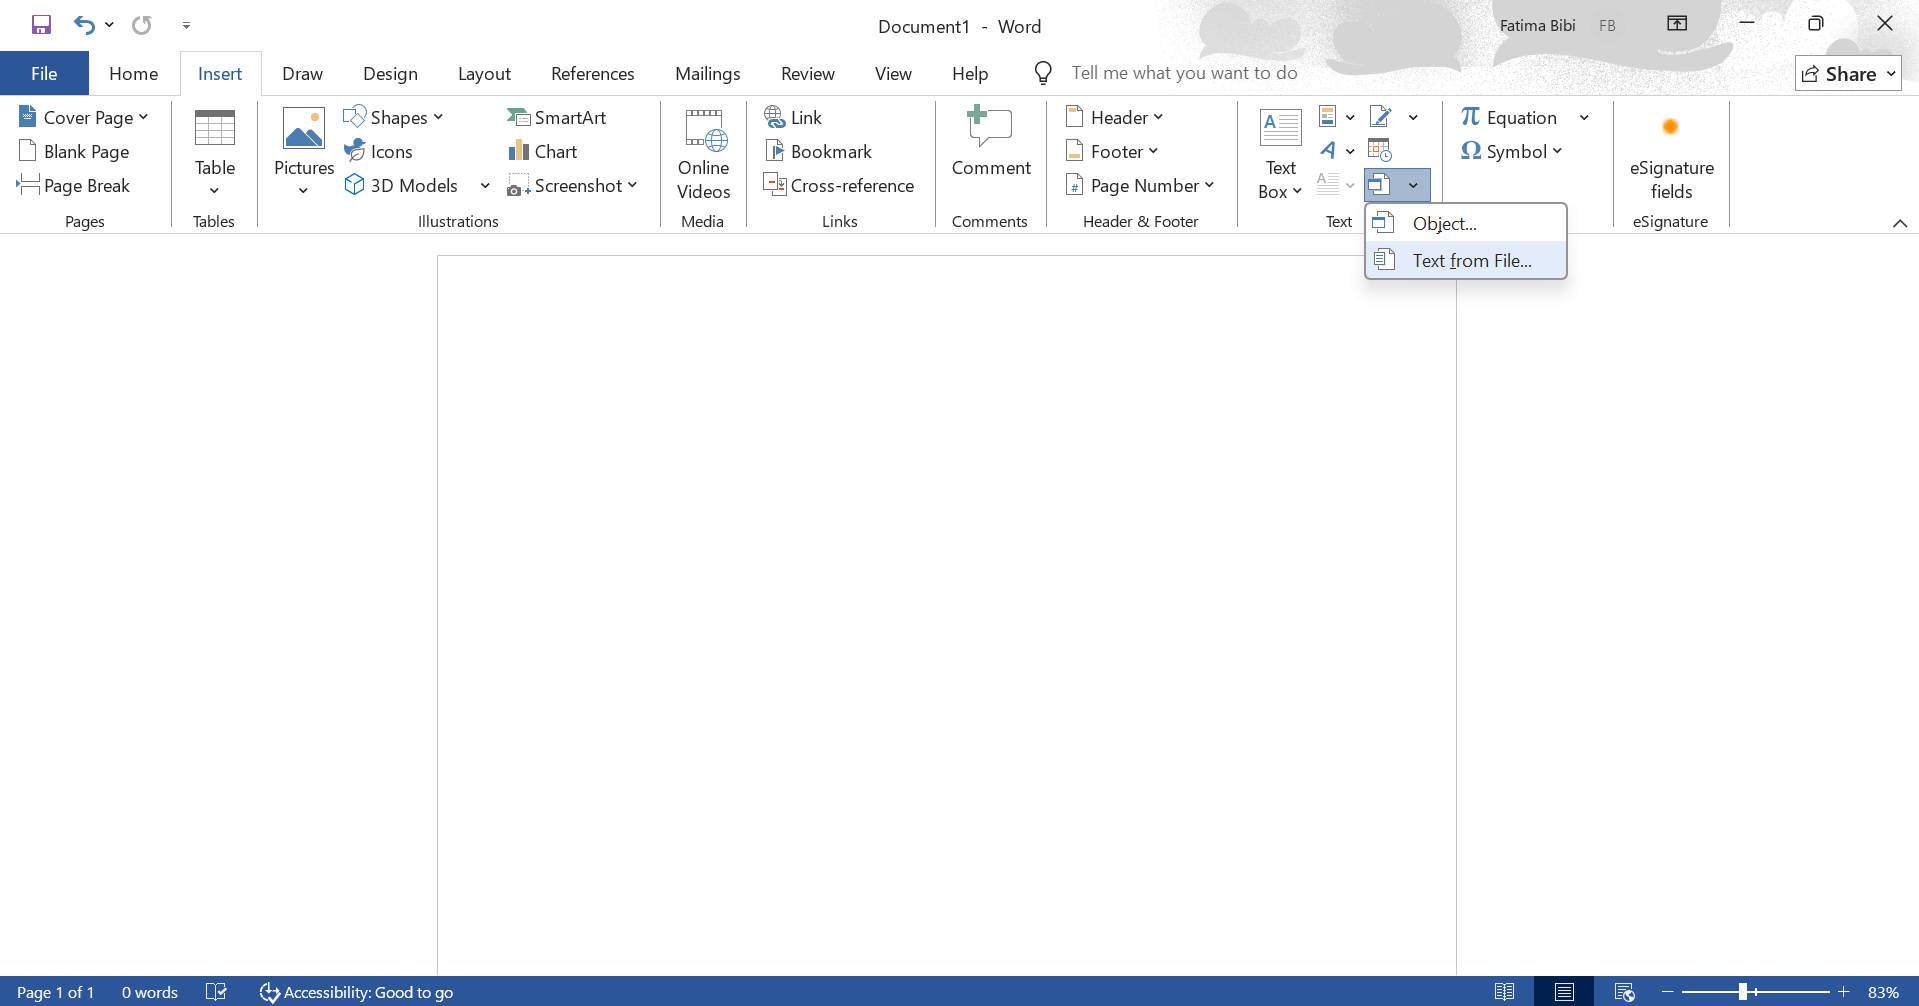Screen dimensions: 1919x1006
Task: Switch to Read Mode view
Action: [1504, 992]
